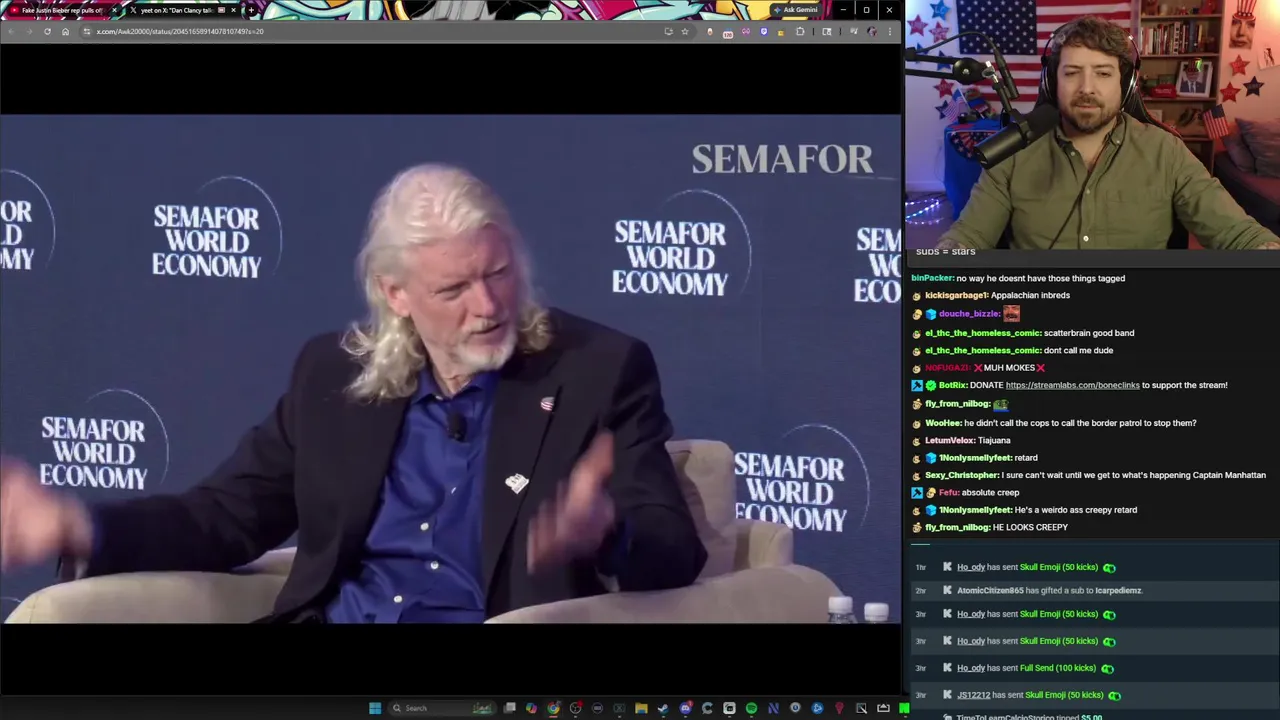Open the Chrome home page button
This screenshot has height=720, width=1280.
[x=65, y=31]
